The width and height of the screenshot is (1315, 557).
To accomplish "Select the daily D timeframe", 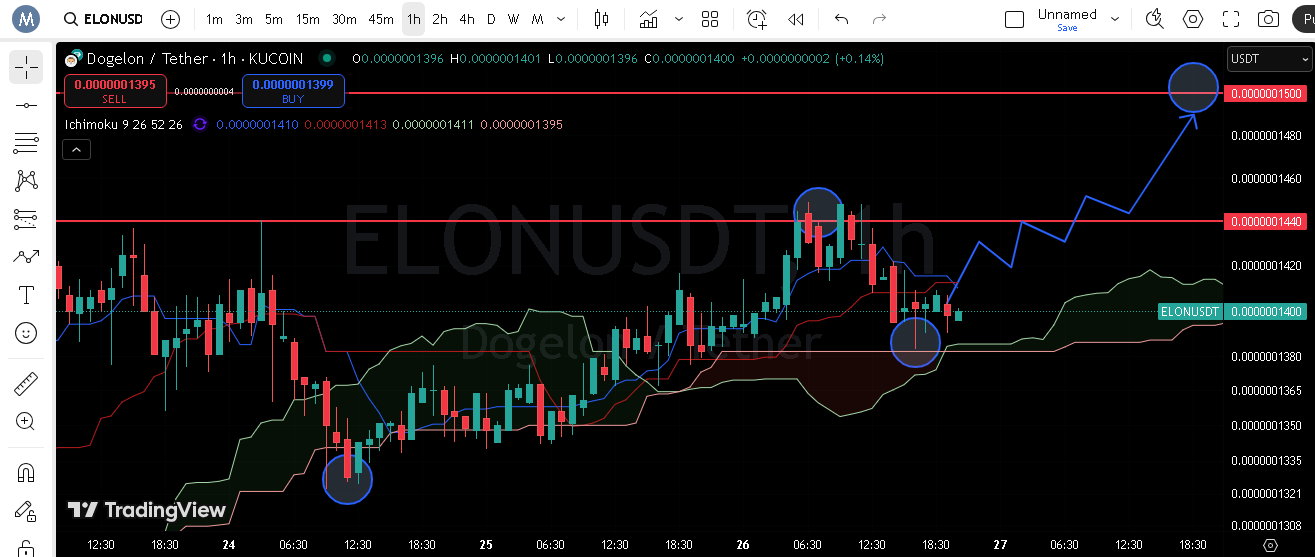I will 491,19.
